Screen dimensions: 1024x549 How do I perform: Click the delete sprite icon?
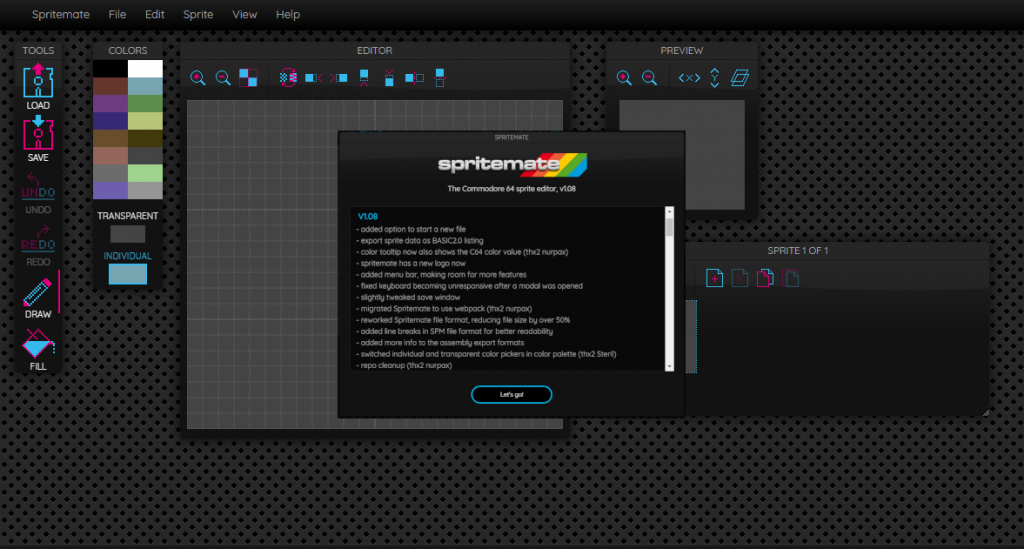739,278
